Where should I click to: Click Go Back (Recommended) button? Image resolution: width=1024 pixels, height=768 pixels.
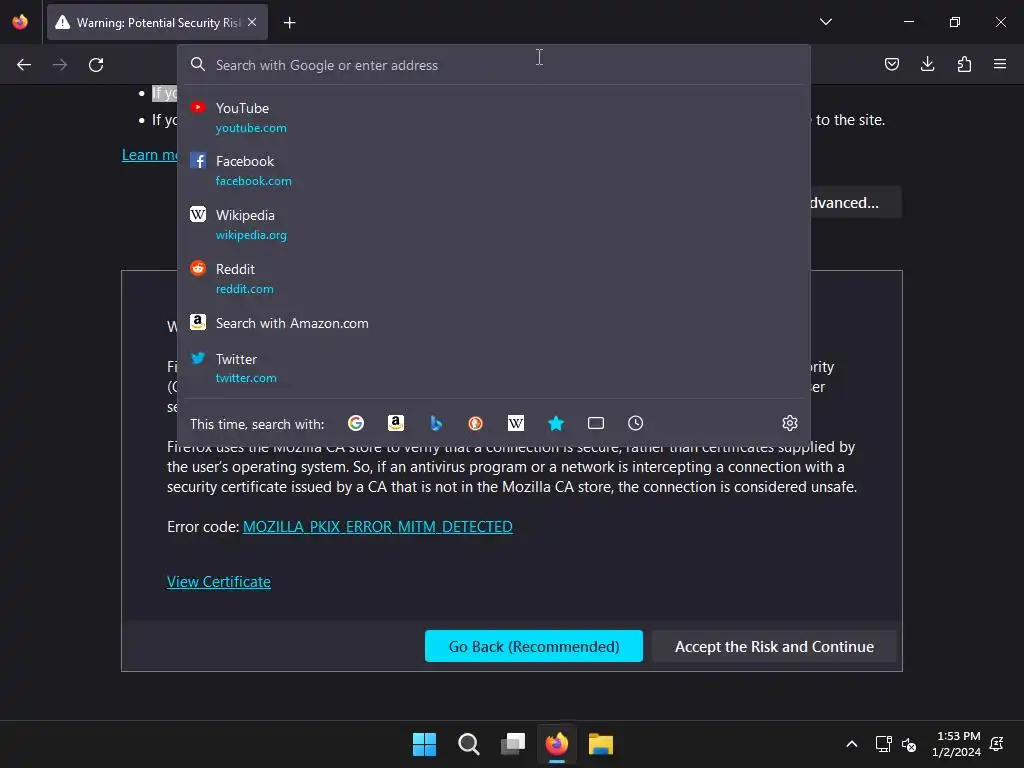[534, 646]
